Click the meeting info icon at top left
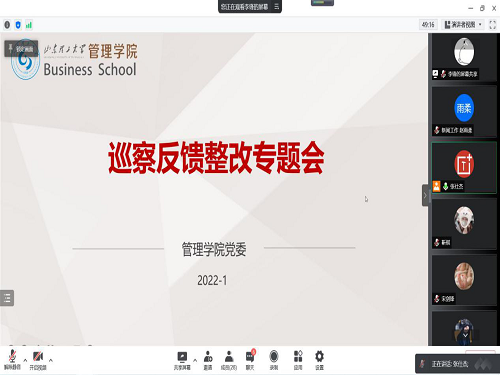 coord(7,25)
